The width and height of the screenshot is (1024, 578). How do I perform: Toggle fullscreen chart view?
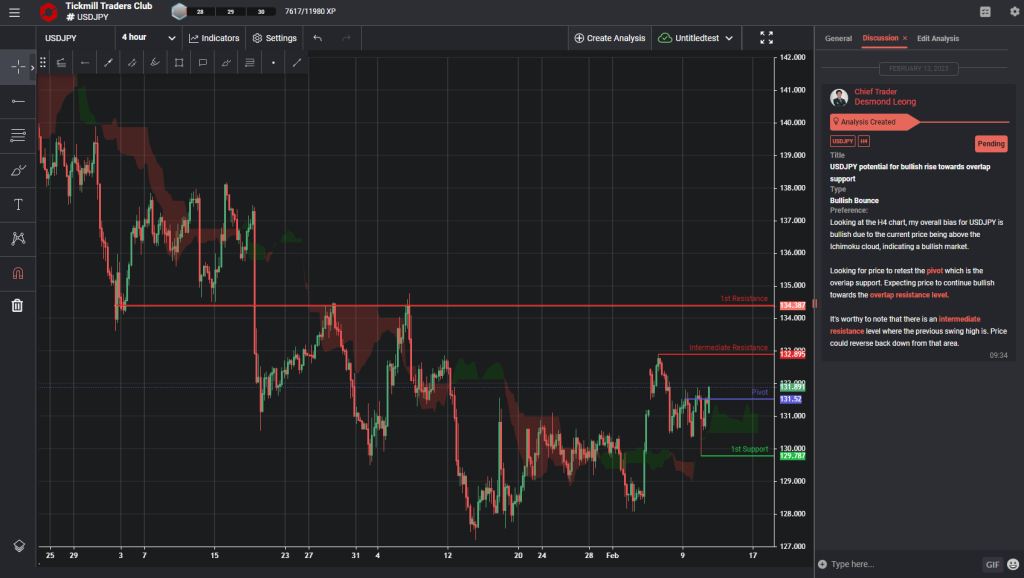point(766,37)
